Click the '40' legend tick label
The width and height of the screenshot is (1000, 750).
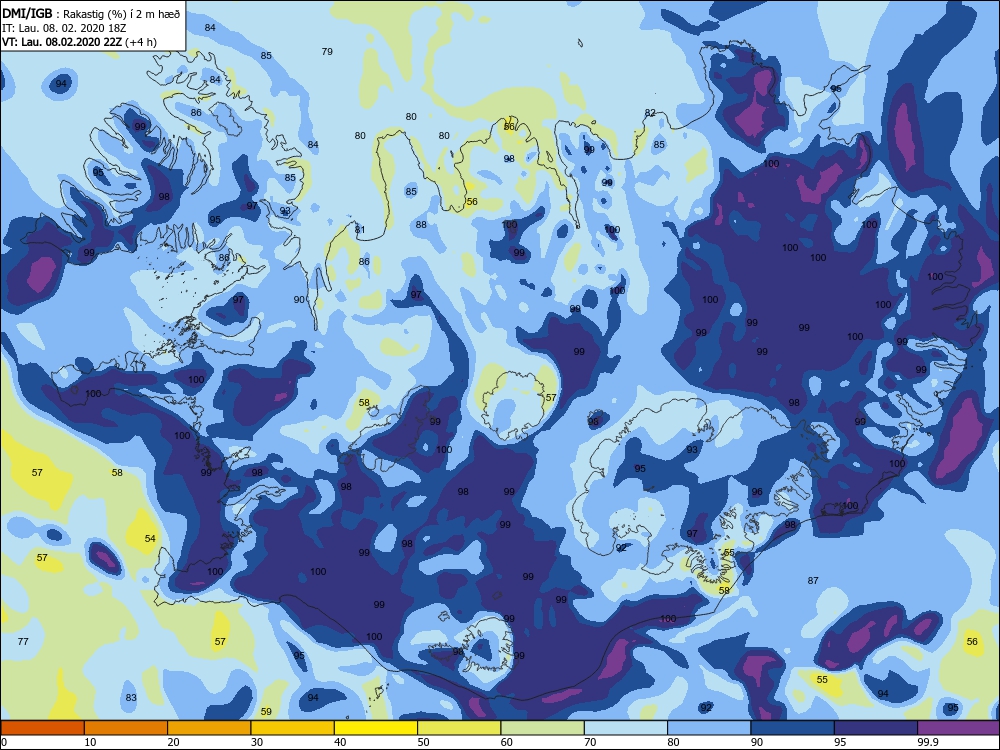pyautogui.click(x=341, y=742)
